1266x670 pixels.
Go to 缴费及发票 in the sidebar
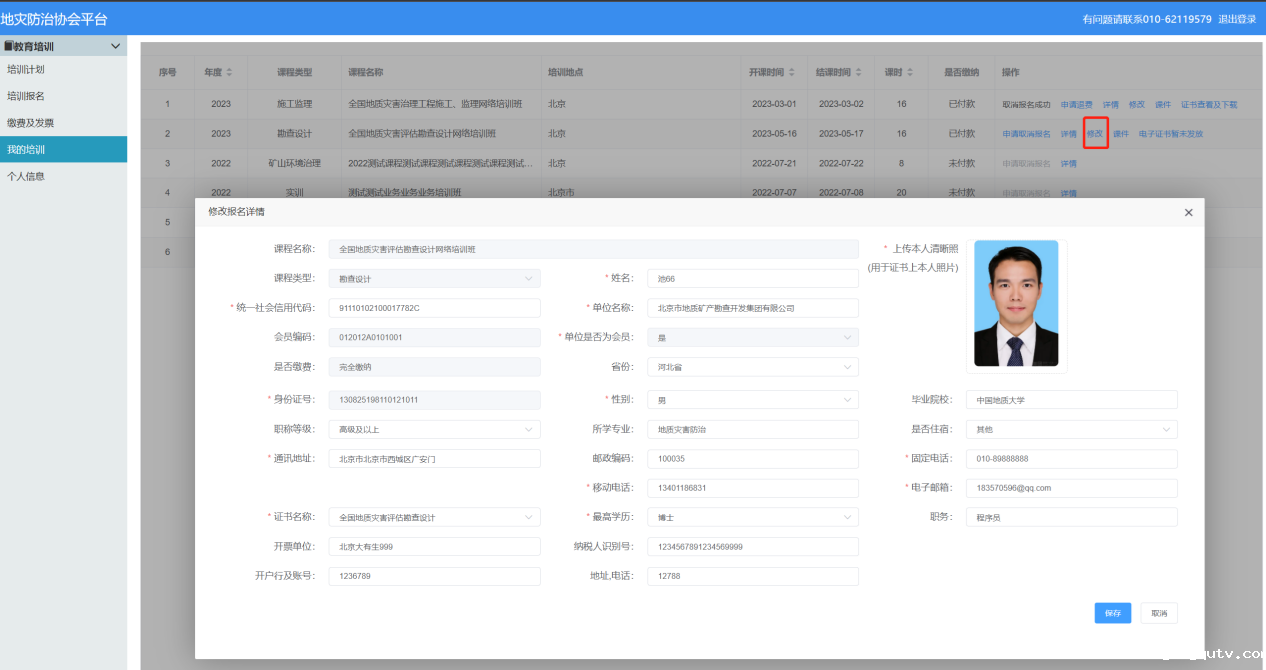31,123
